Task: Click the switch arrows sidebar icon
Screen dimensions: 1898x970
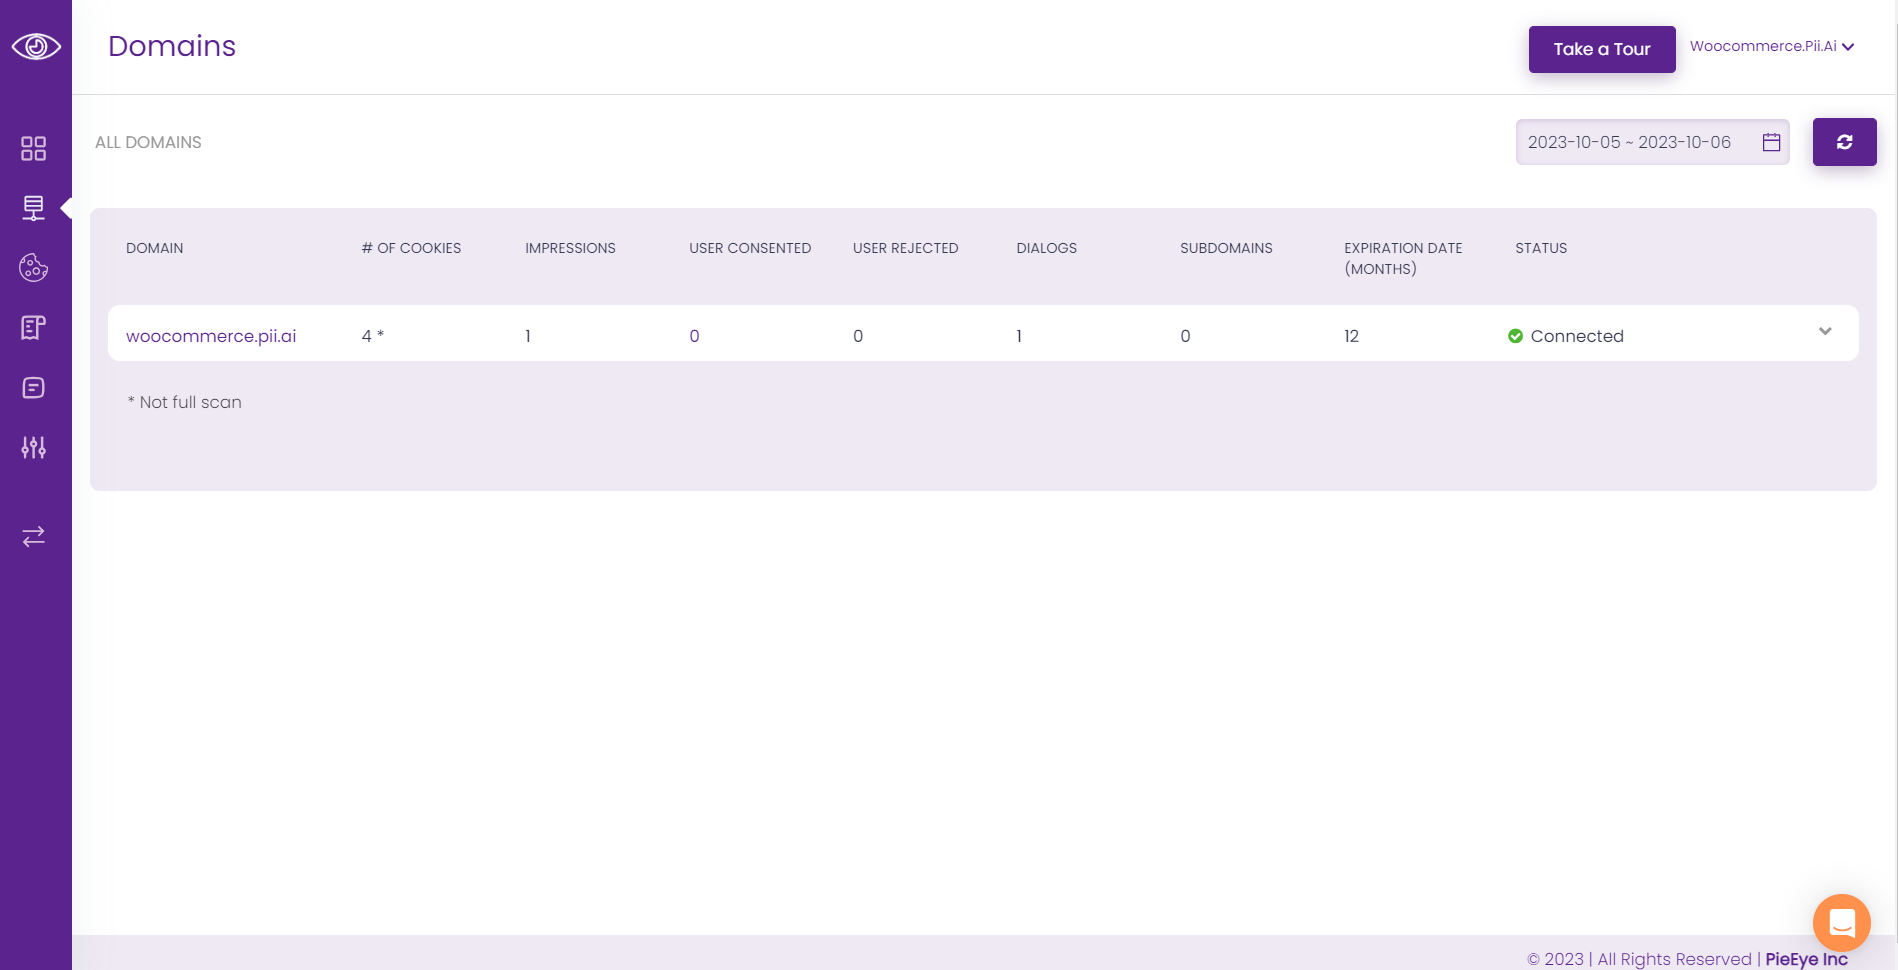Action: point(34,537)
